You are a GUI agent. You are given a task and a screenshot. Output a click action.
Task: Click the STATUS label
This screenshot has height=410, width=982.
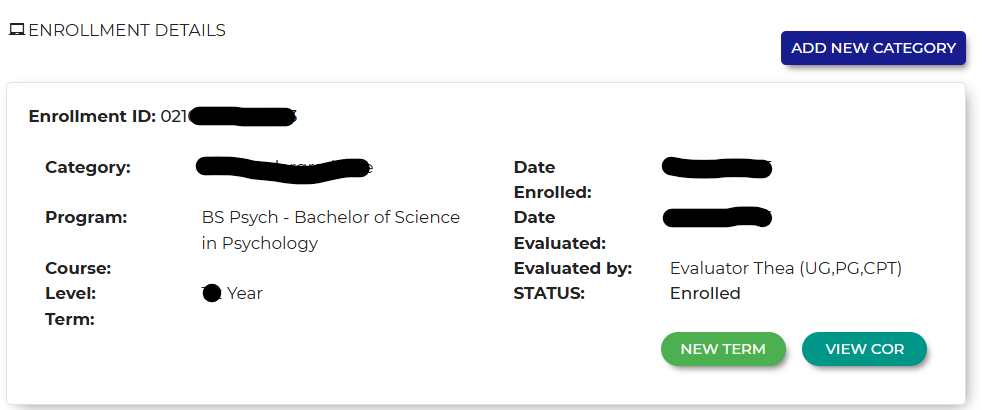[549, 293]
